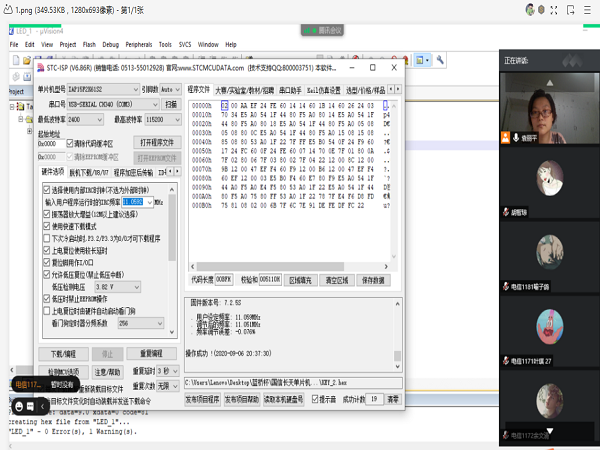This screenshot has height=450, width=600.
Task: Click hardware options vertical scrollbar thumb
Action: coord(172,227)
